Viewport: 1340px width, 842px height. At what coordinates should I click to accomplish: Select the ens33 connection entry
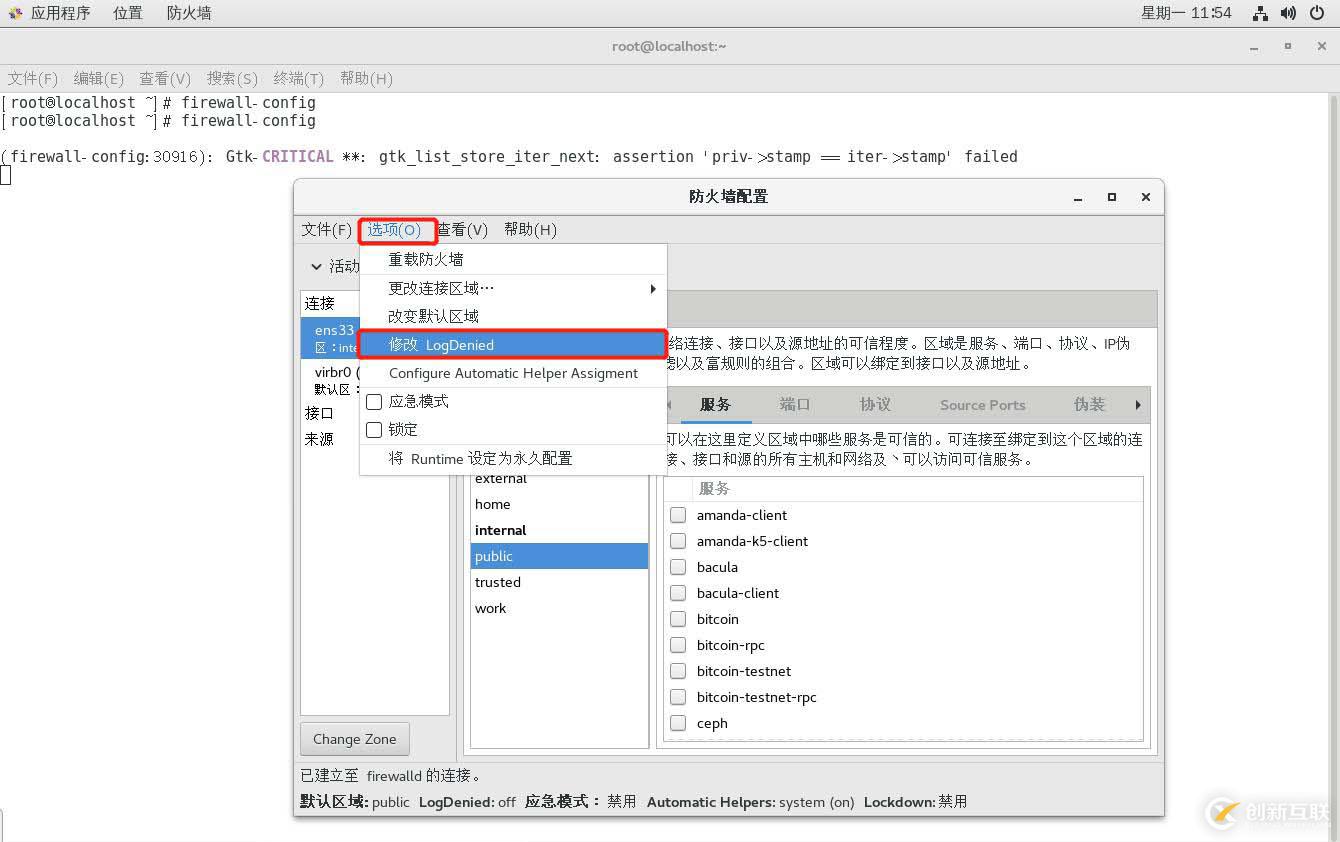point(330,338)
